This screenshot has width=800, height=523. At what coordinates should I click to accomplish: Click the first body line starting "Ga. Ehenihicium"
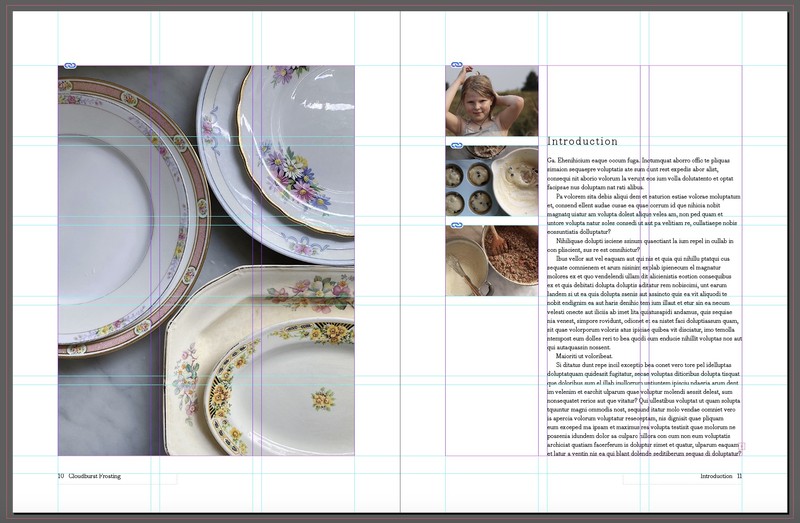point(638,160)
